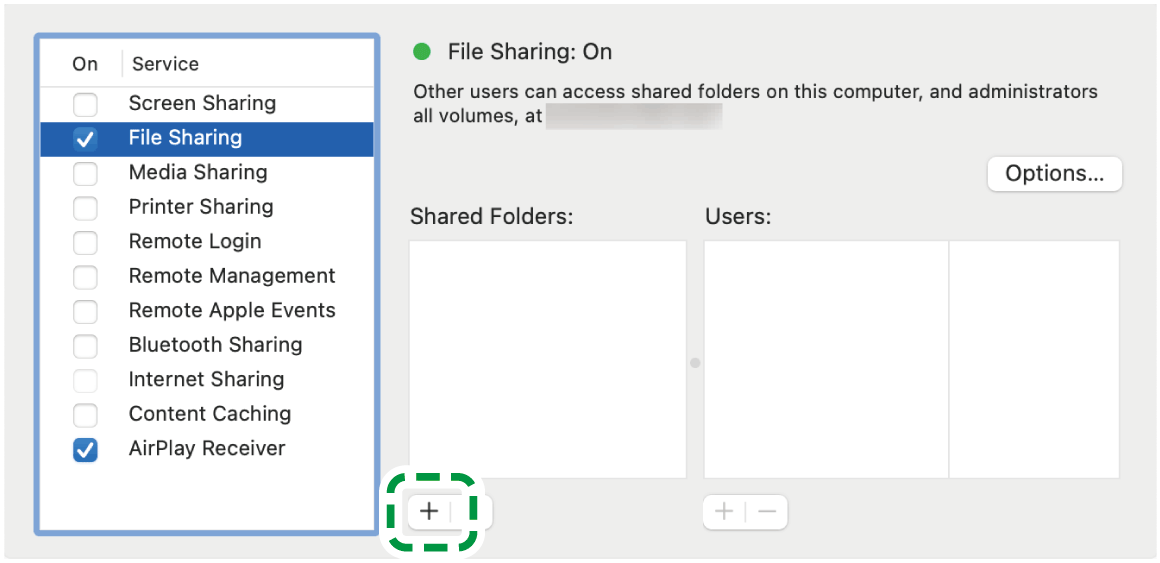Select the Internet Sharing service
This screenshot has height=563, width=1160.
click(206, 380)
